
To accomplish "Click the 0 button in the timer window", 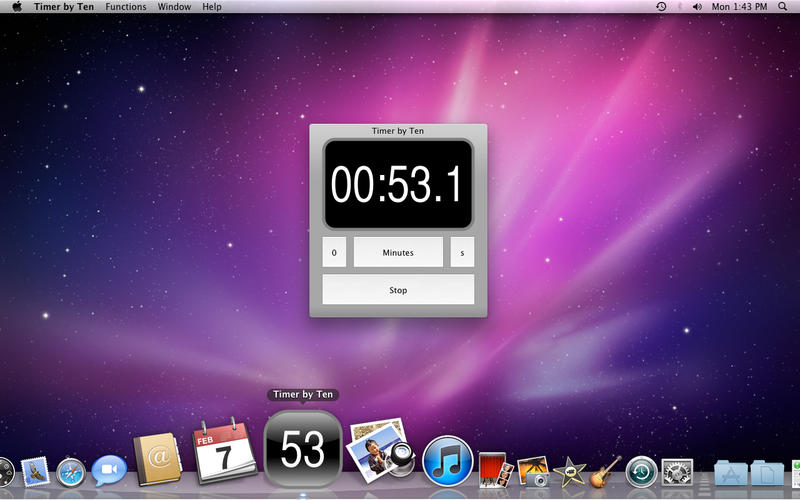I will coord(334,252).
